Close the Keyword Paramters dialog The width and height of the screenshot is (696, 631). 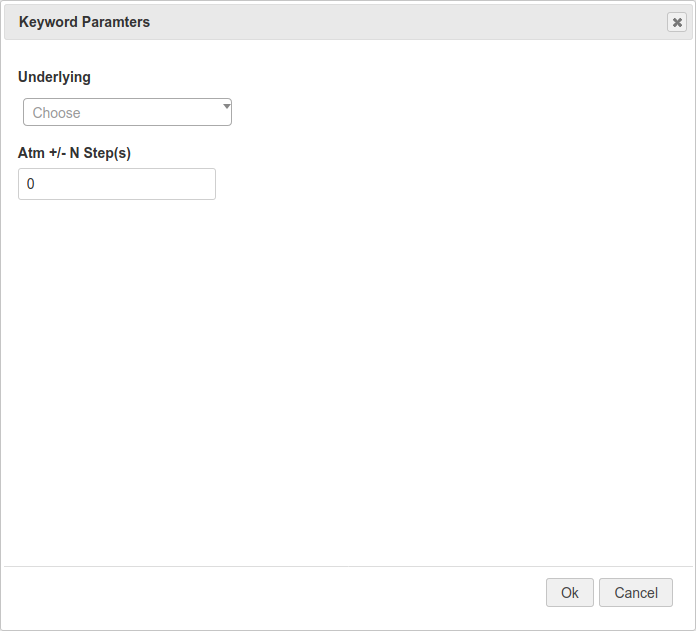(x=677, y=22)
